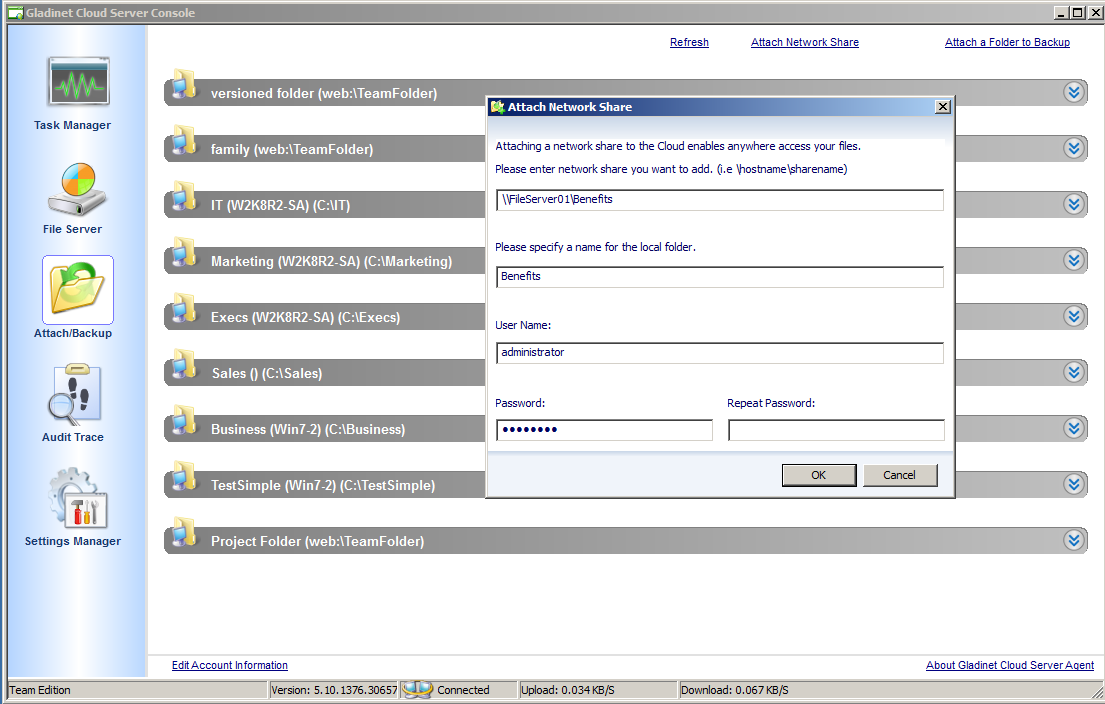The width and height of the screenshot is (1105, 704).
Task: Close the Attach Network Share dialog
Action: coord(942,106)
